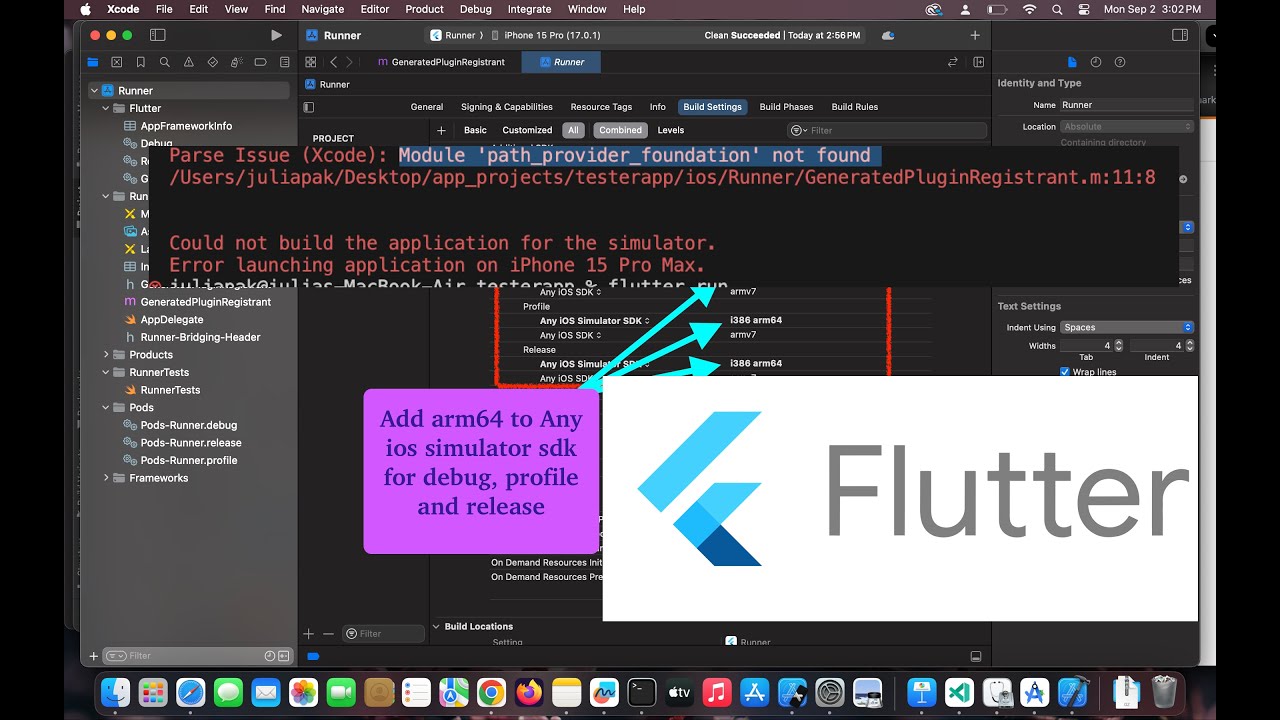Click the build settings Filter field

tap(886, 130)
